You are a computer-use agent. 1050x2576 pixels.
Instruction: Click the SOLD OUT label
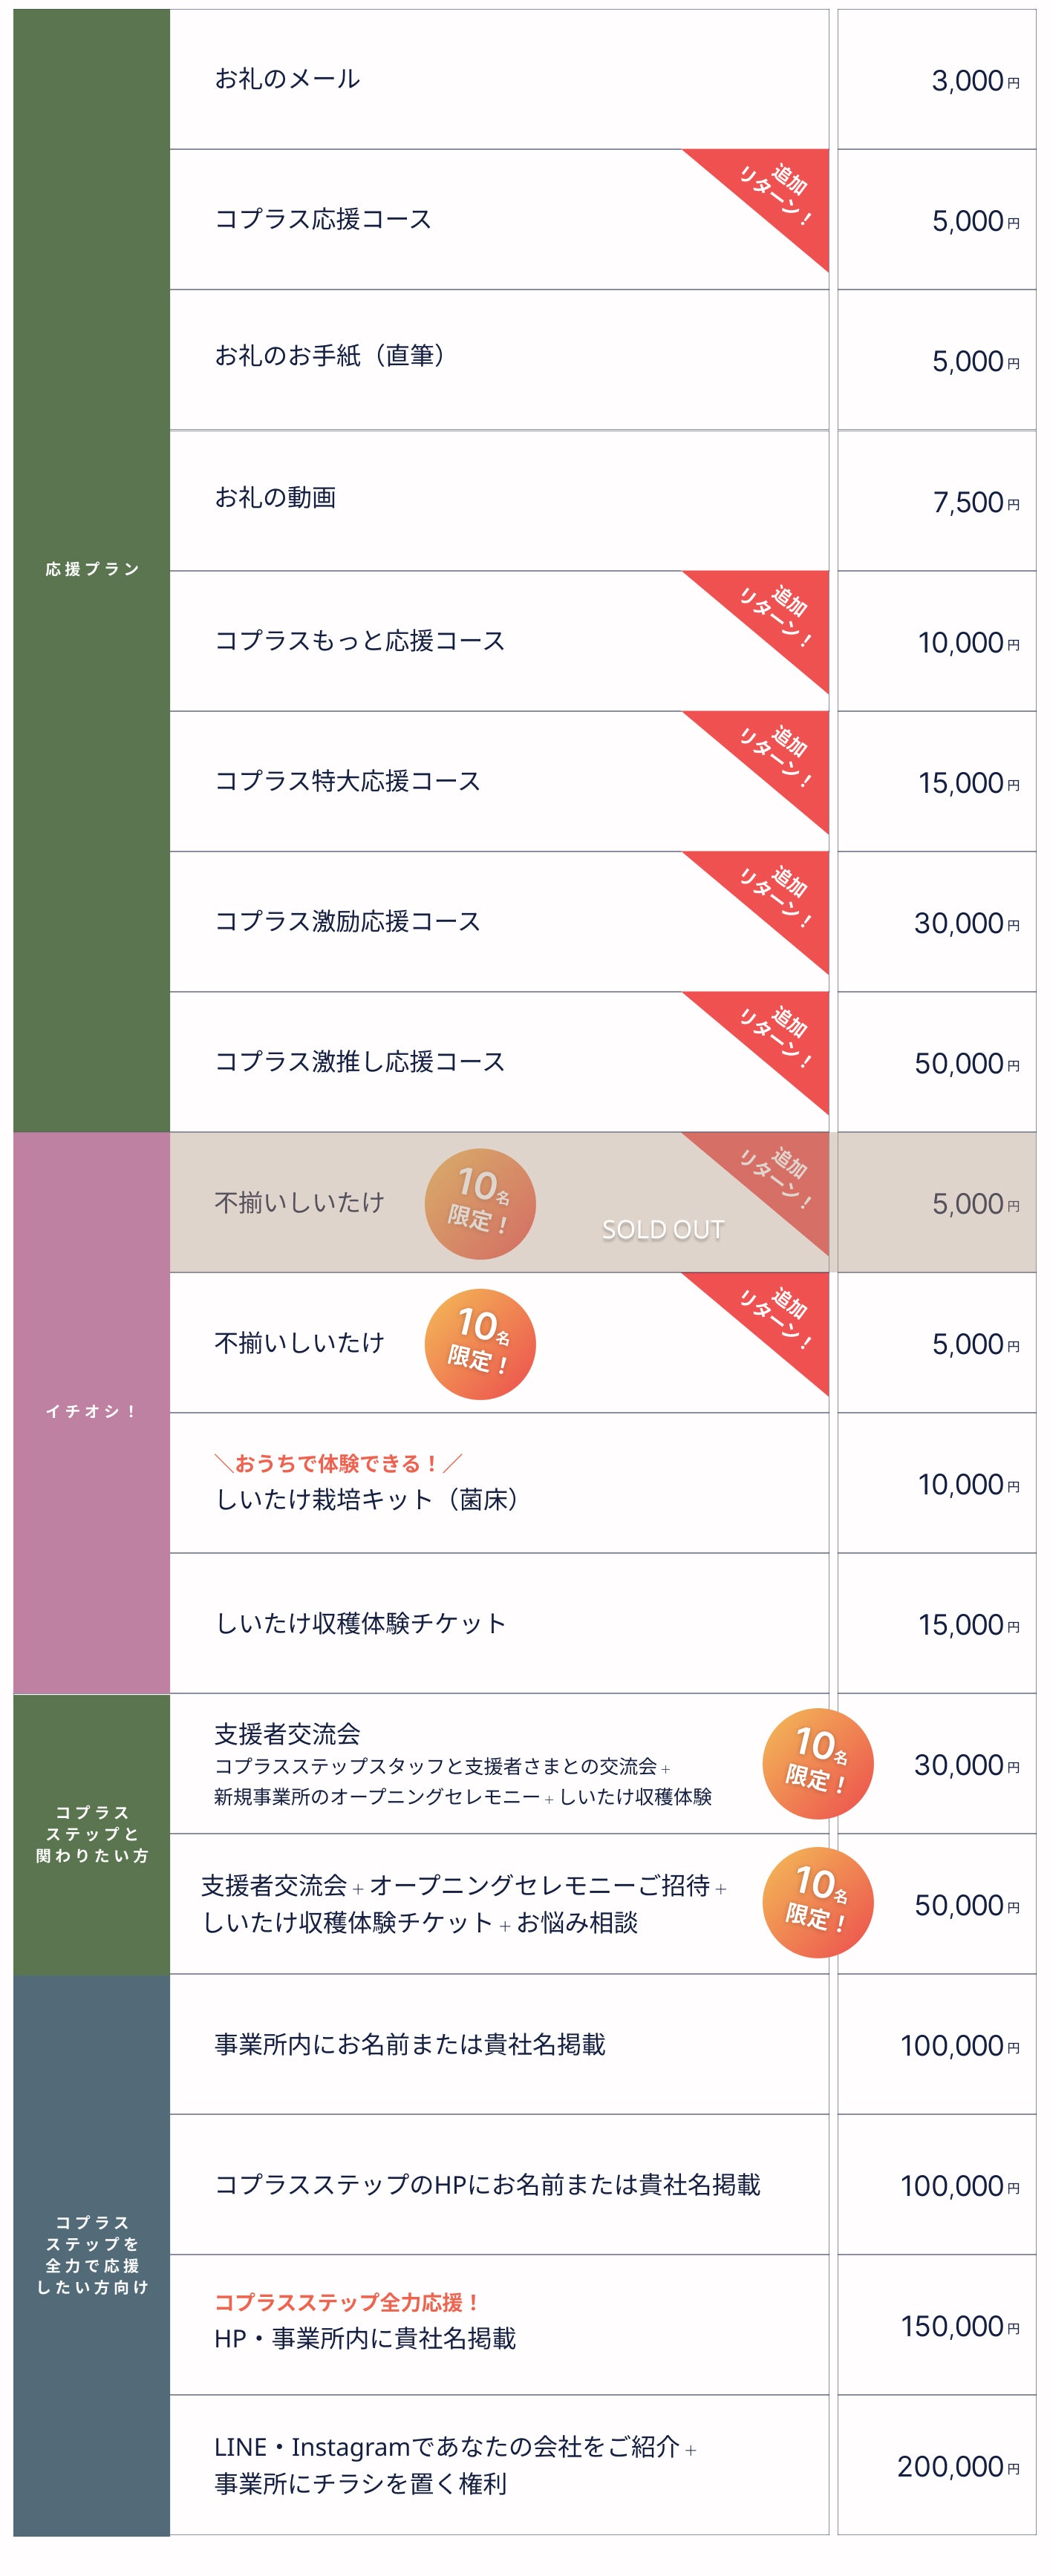662,1229
